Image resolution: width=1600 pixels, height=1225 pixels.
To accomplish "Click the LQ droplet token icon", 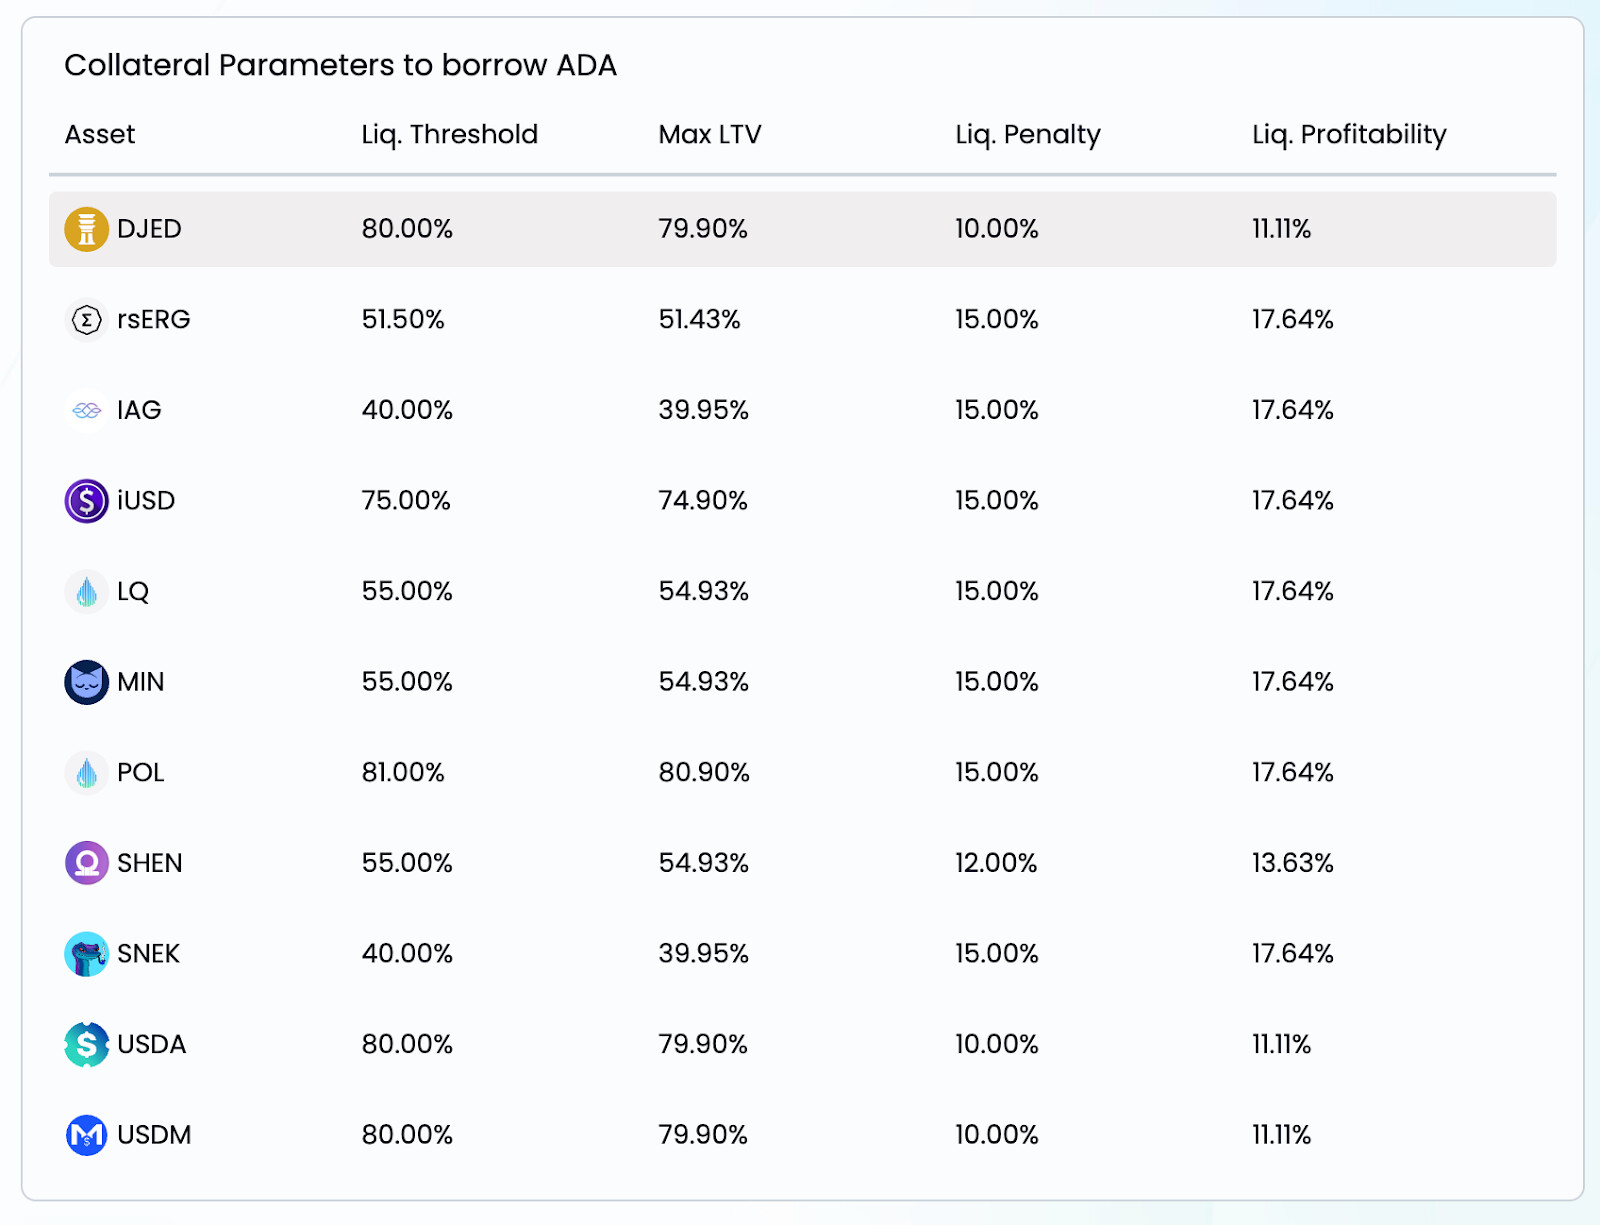I will (x=87, y=592).
